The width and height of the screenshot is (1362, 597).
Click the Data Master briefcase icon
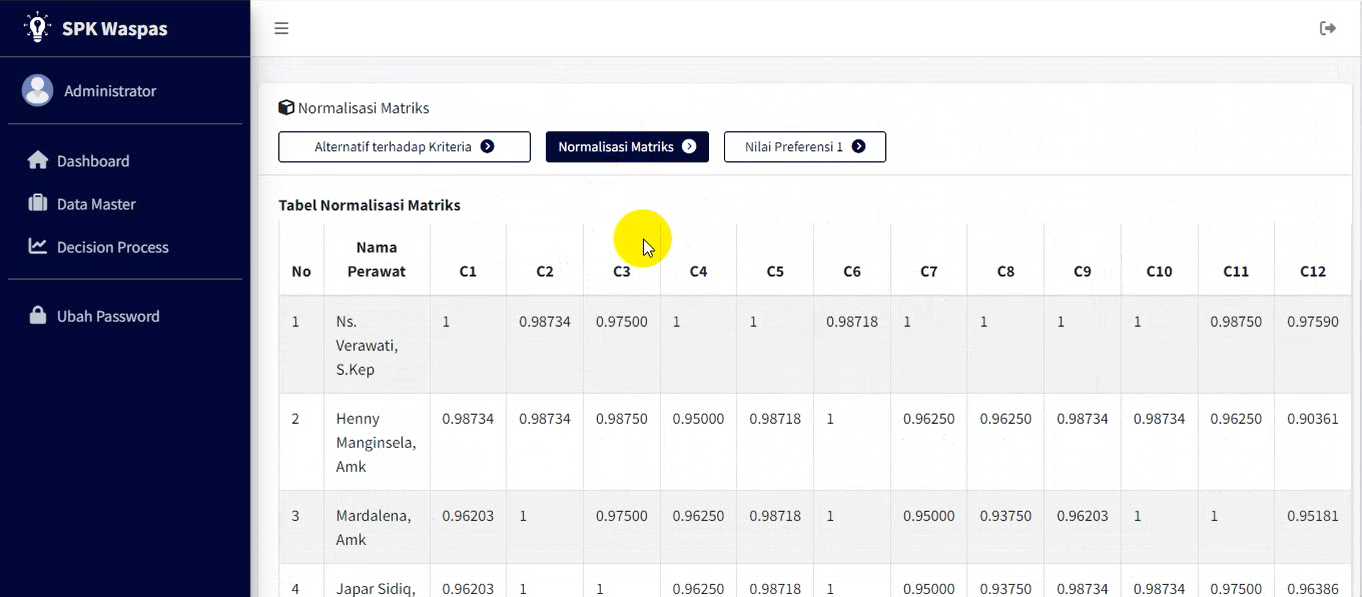click(x=38, y=203)
